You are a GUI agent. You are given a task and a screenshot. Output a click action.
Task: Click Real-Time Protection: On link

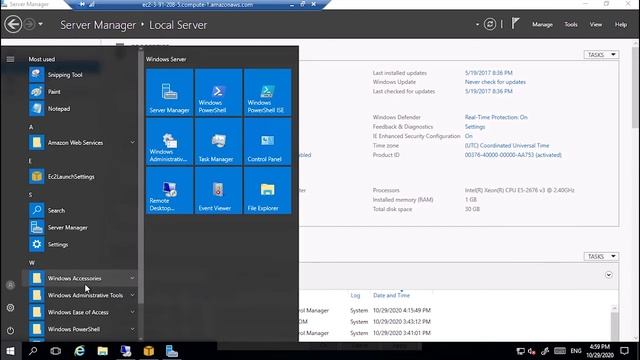click(x=496, y=117)
